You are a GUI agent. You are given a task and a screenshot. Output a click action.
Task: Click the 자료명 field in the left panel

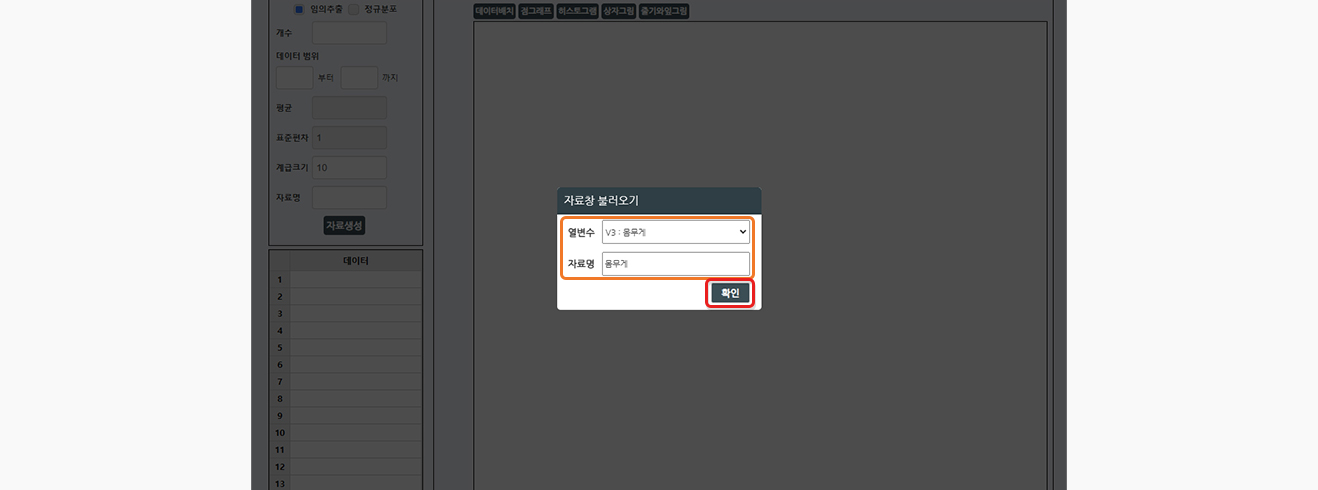tap(349, 198)
